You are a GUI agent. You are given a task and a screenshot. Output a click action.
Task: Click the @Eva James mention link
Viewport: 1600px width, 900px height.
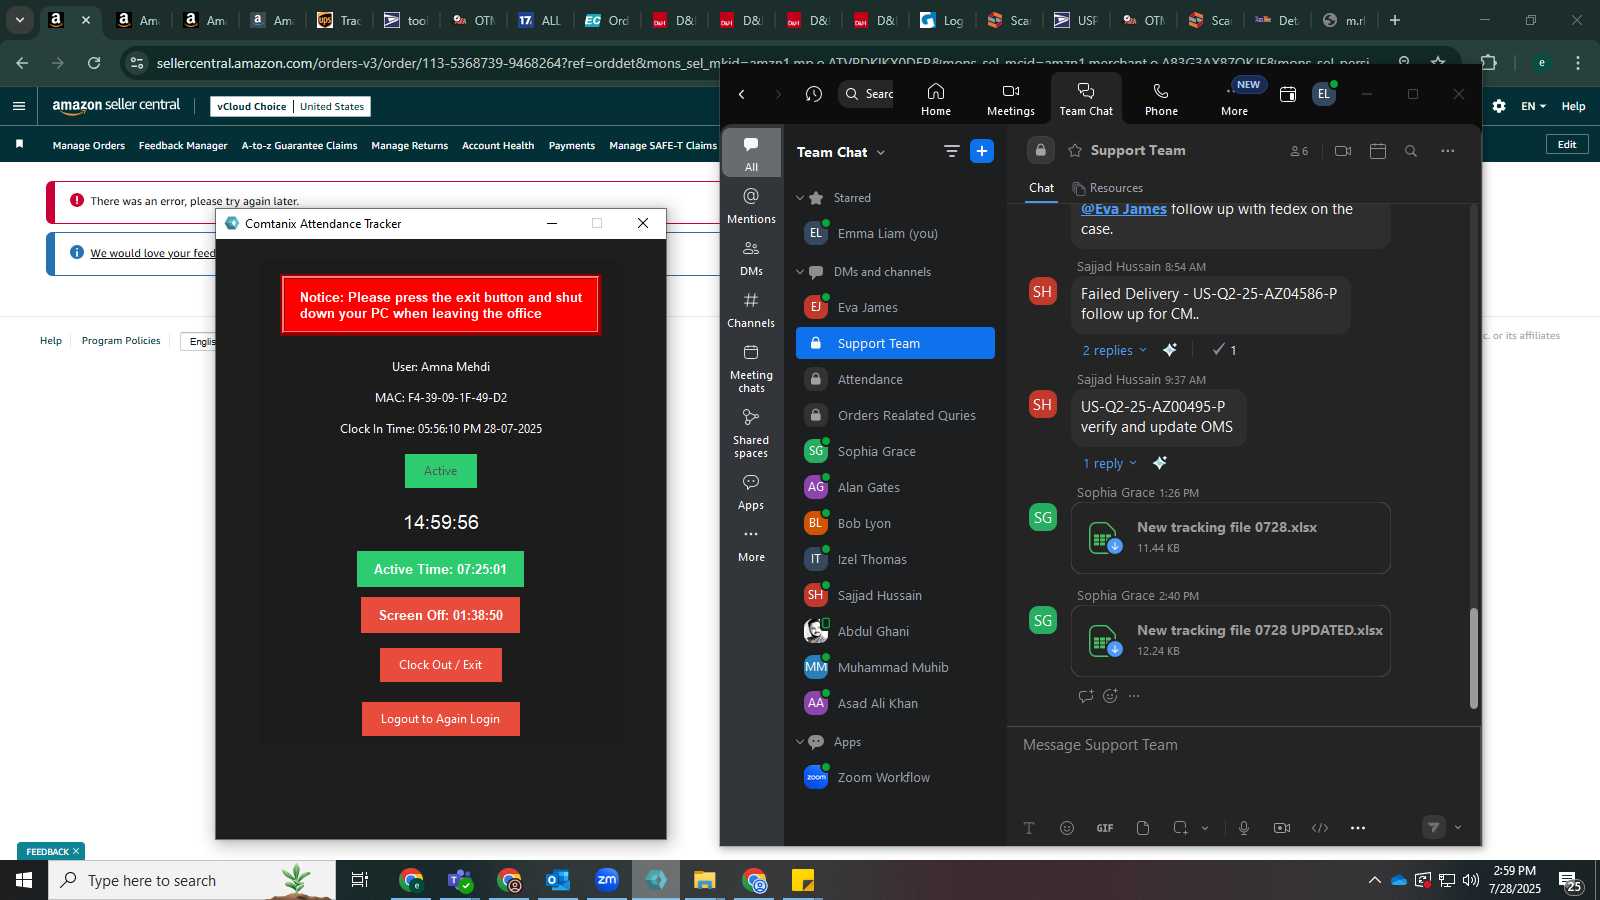[1123, 209]
